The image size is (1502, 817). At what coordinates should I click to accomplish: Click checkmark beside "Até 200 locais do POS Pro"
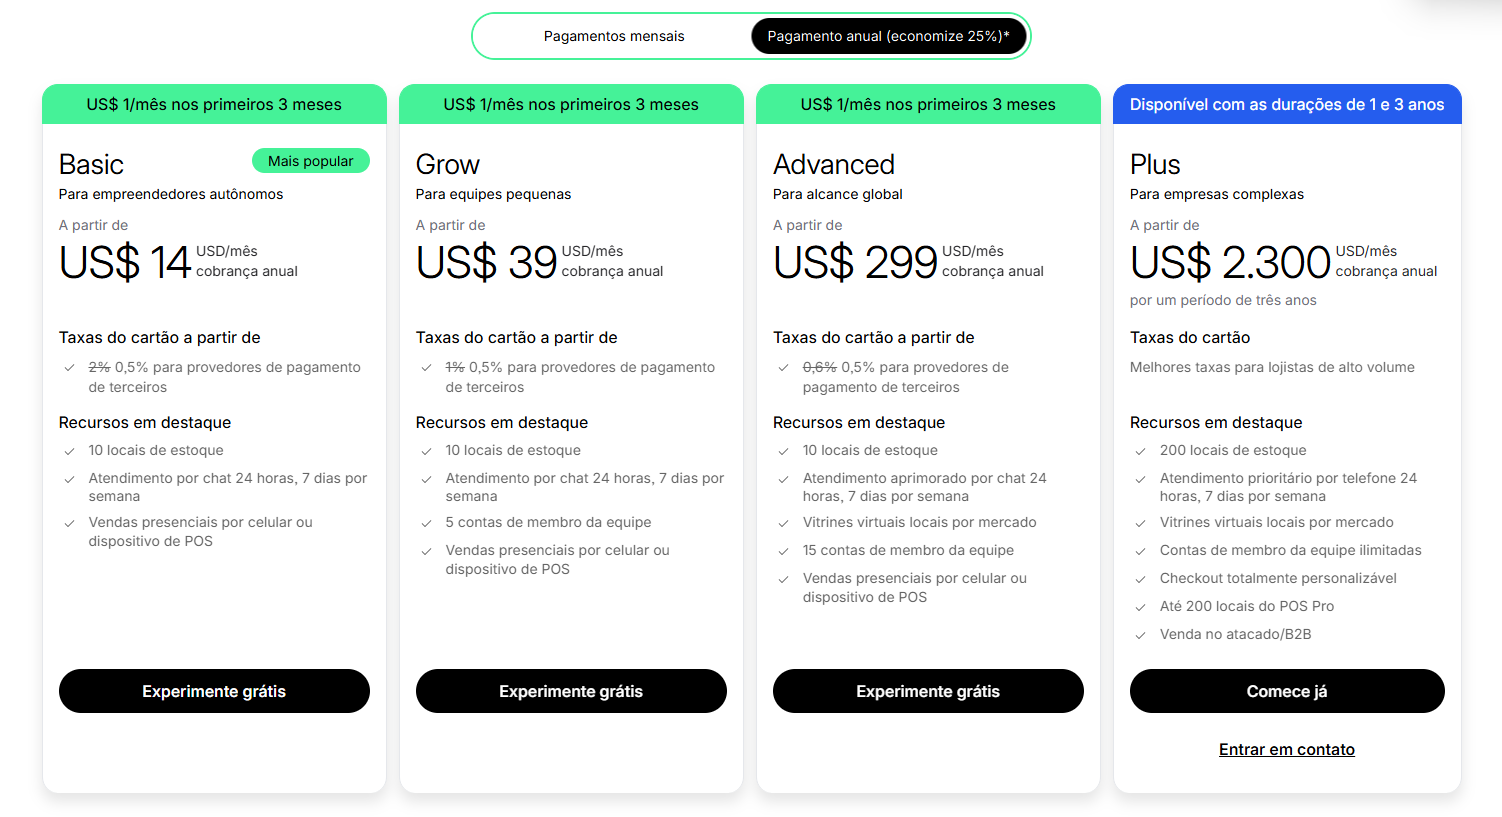pyautogui.click(x=1141, y=605)
